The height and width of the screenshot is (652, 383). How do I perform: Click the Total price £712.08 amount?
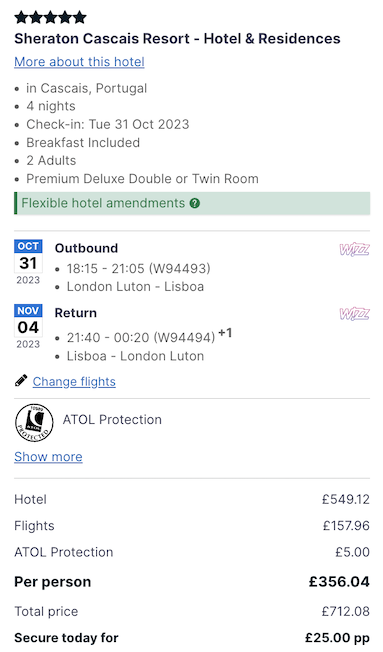346,611
